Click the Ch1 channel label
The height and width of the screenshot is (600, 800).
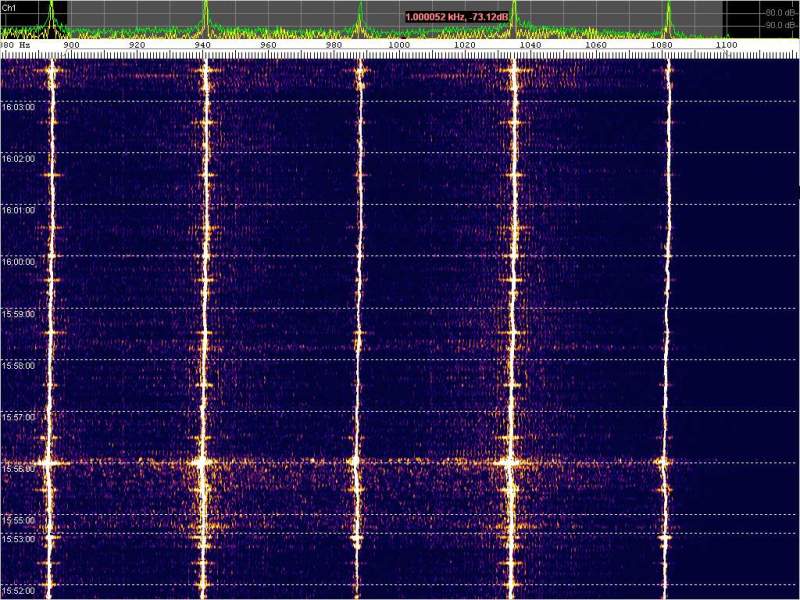coord(9,6)
